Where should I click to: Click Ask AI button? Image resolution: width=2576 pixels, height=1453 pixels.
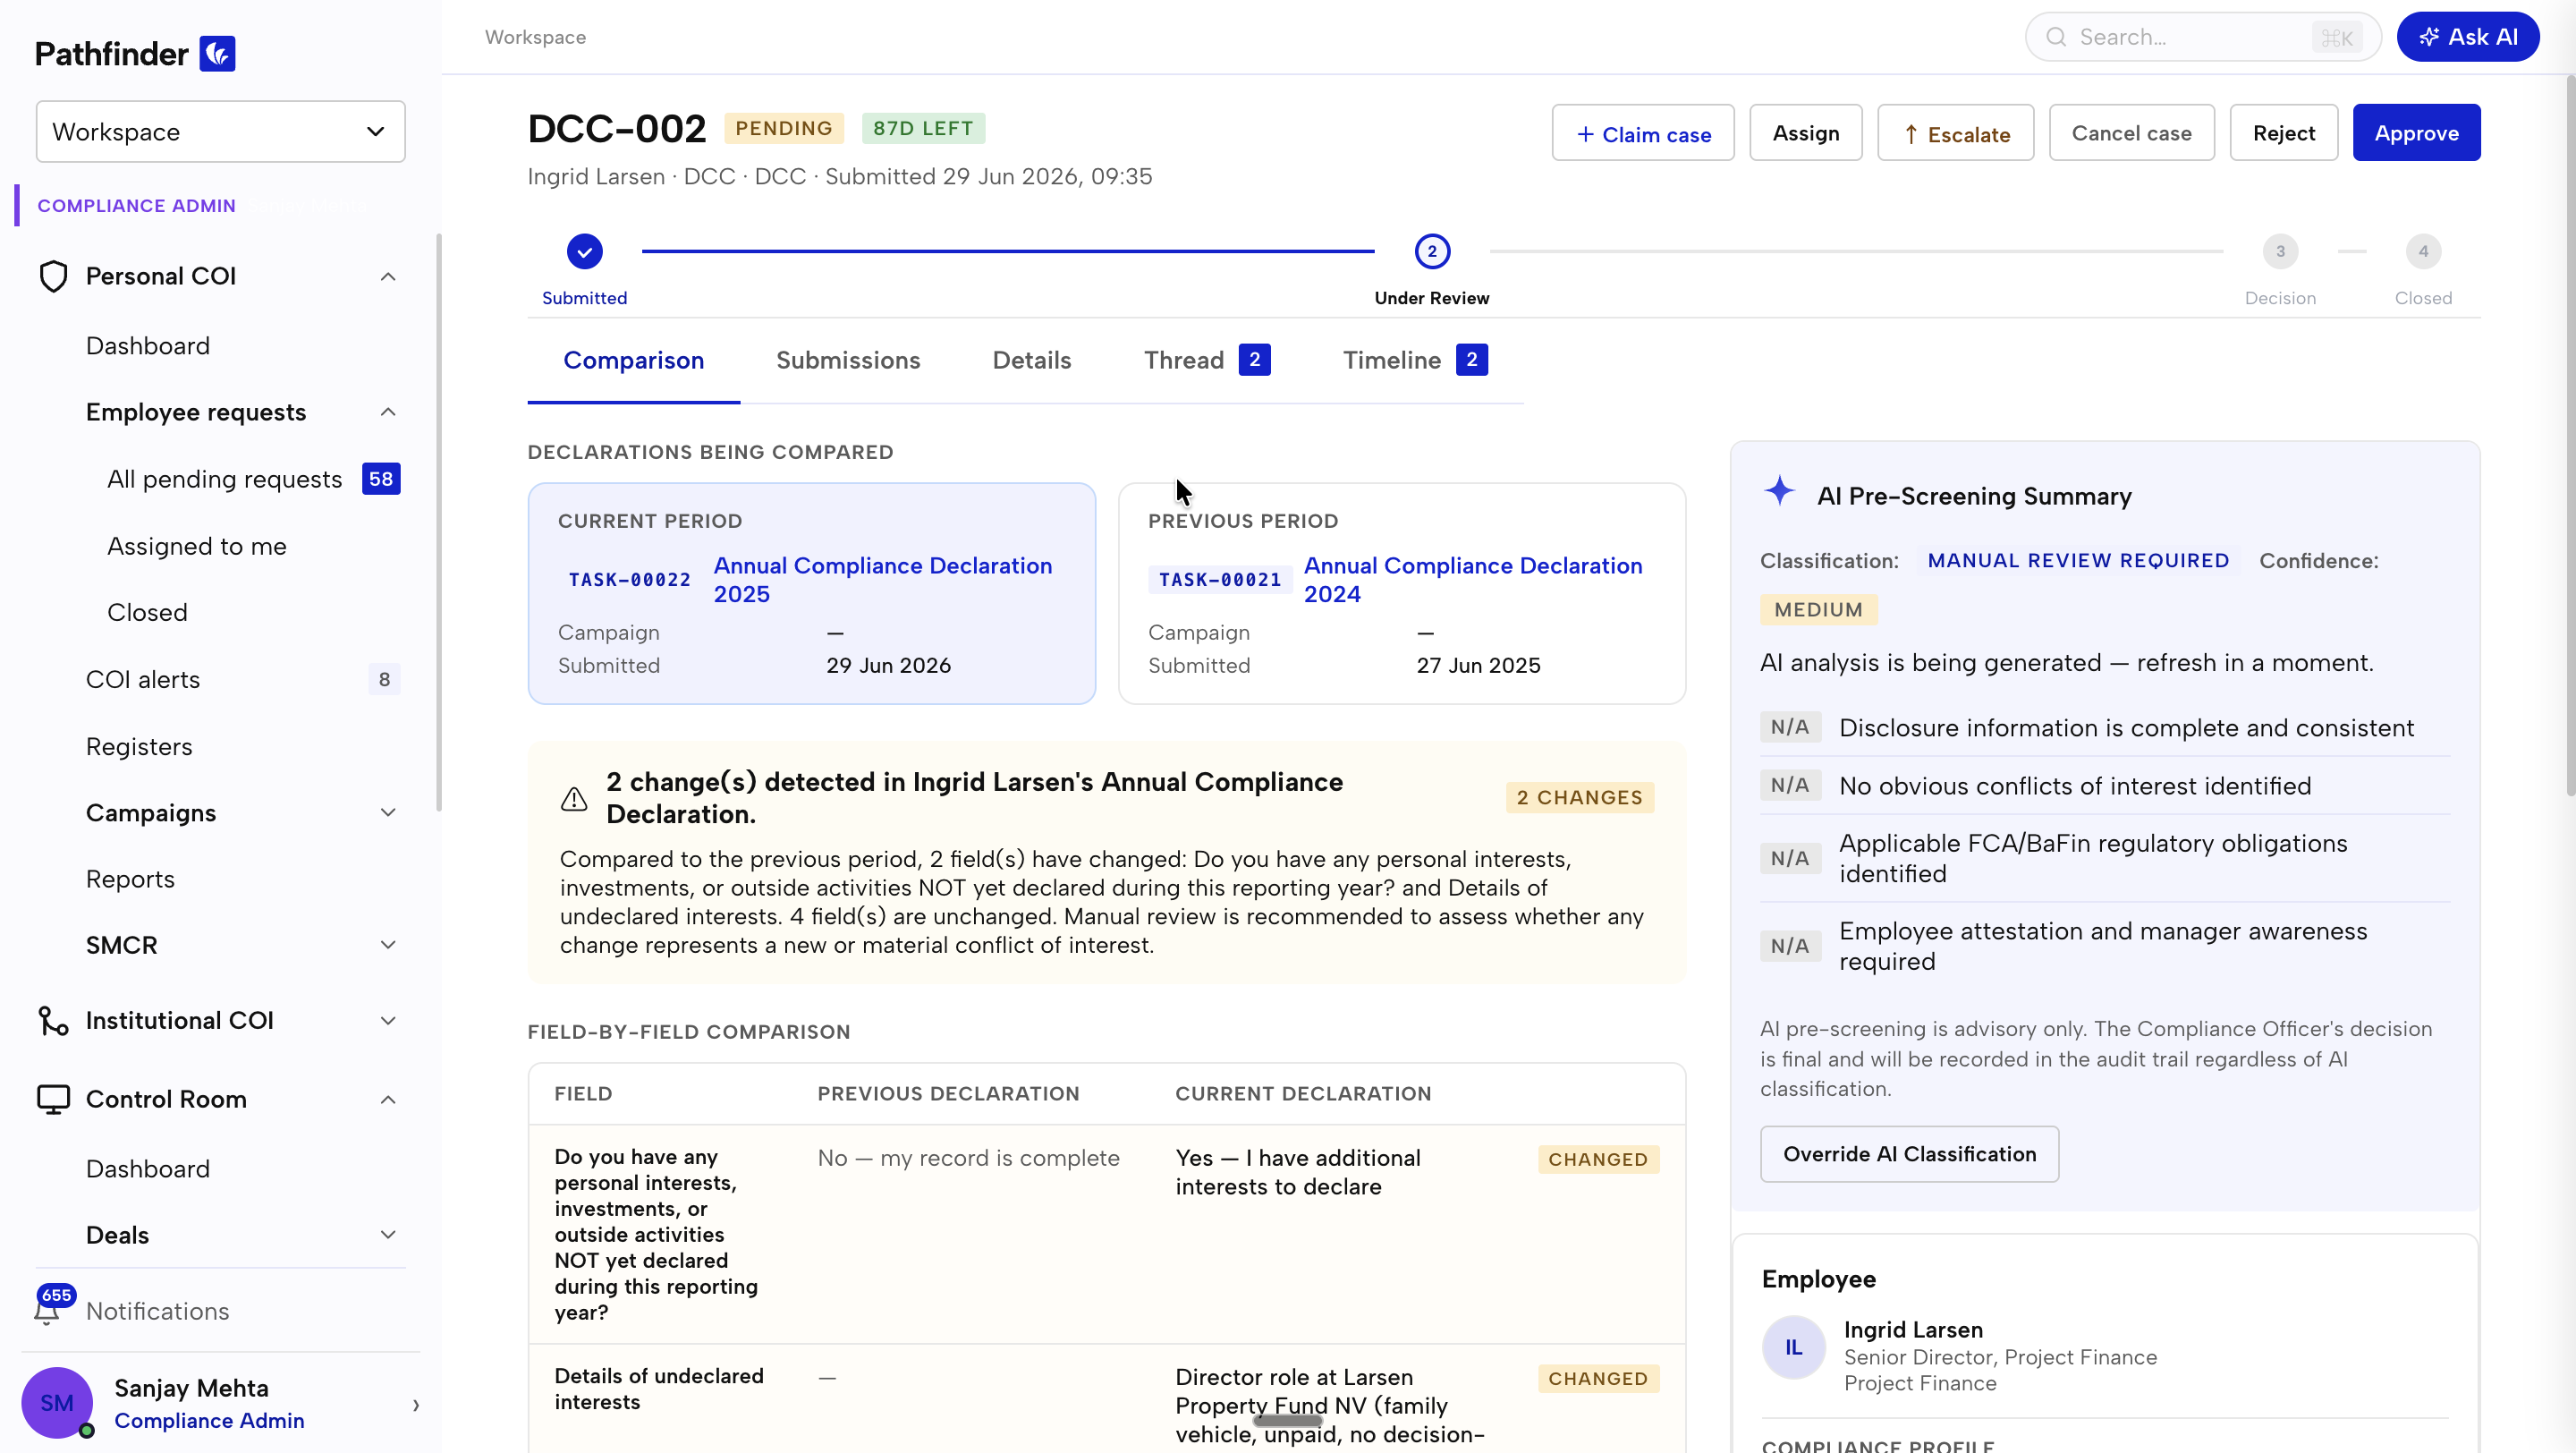(x=2468, y=37)
